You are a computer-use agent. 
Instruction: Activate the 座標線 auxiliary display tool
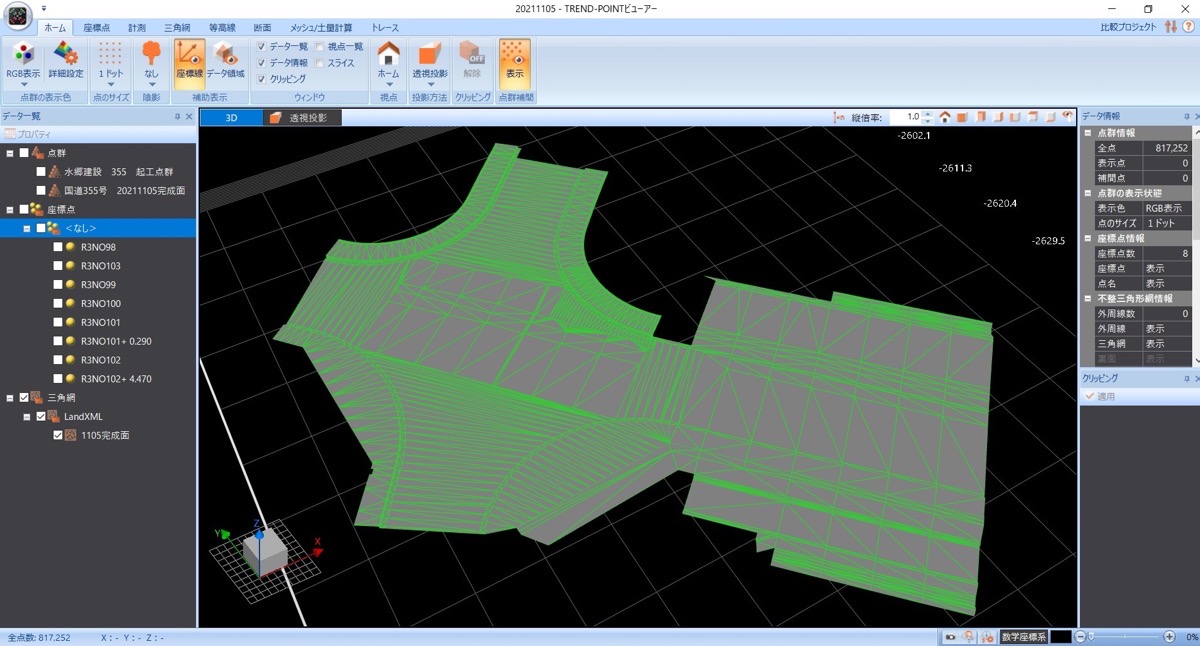pos(189,60)
